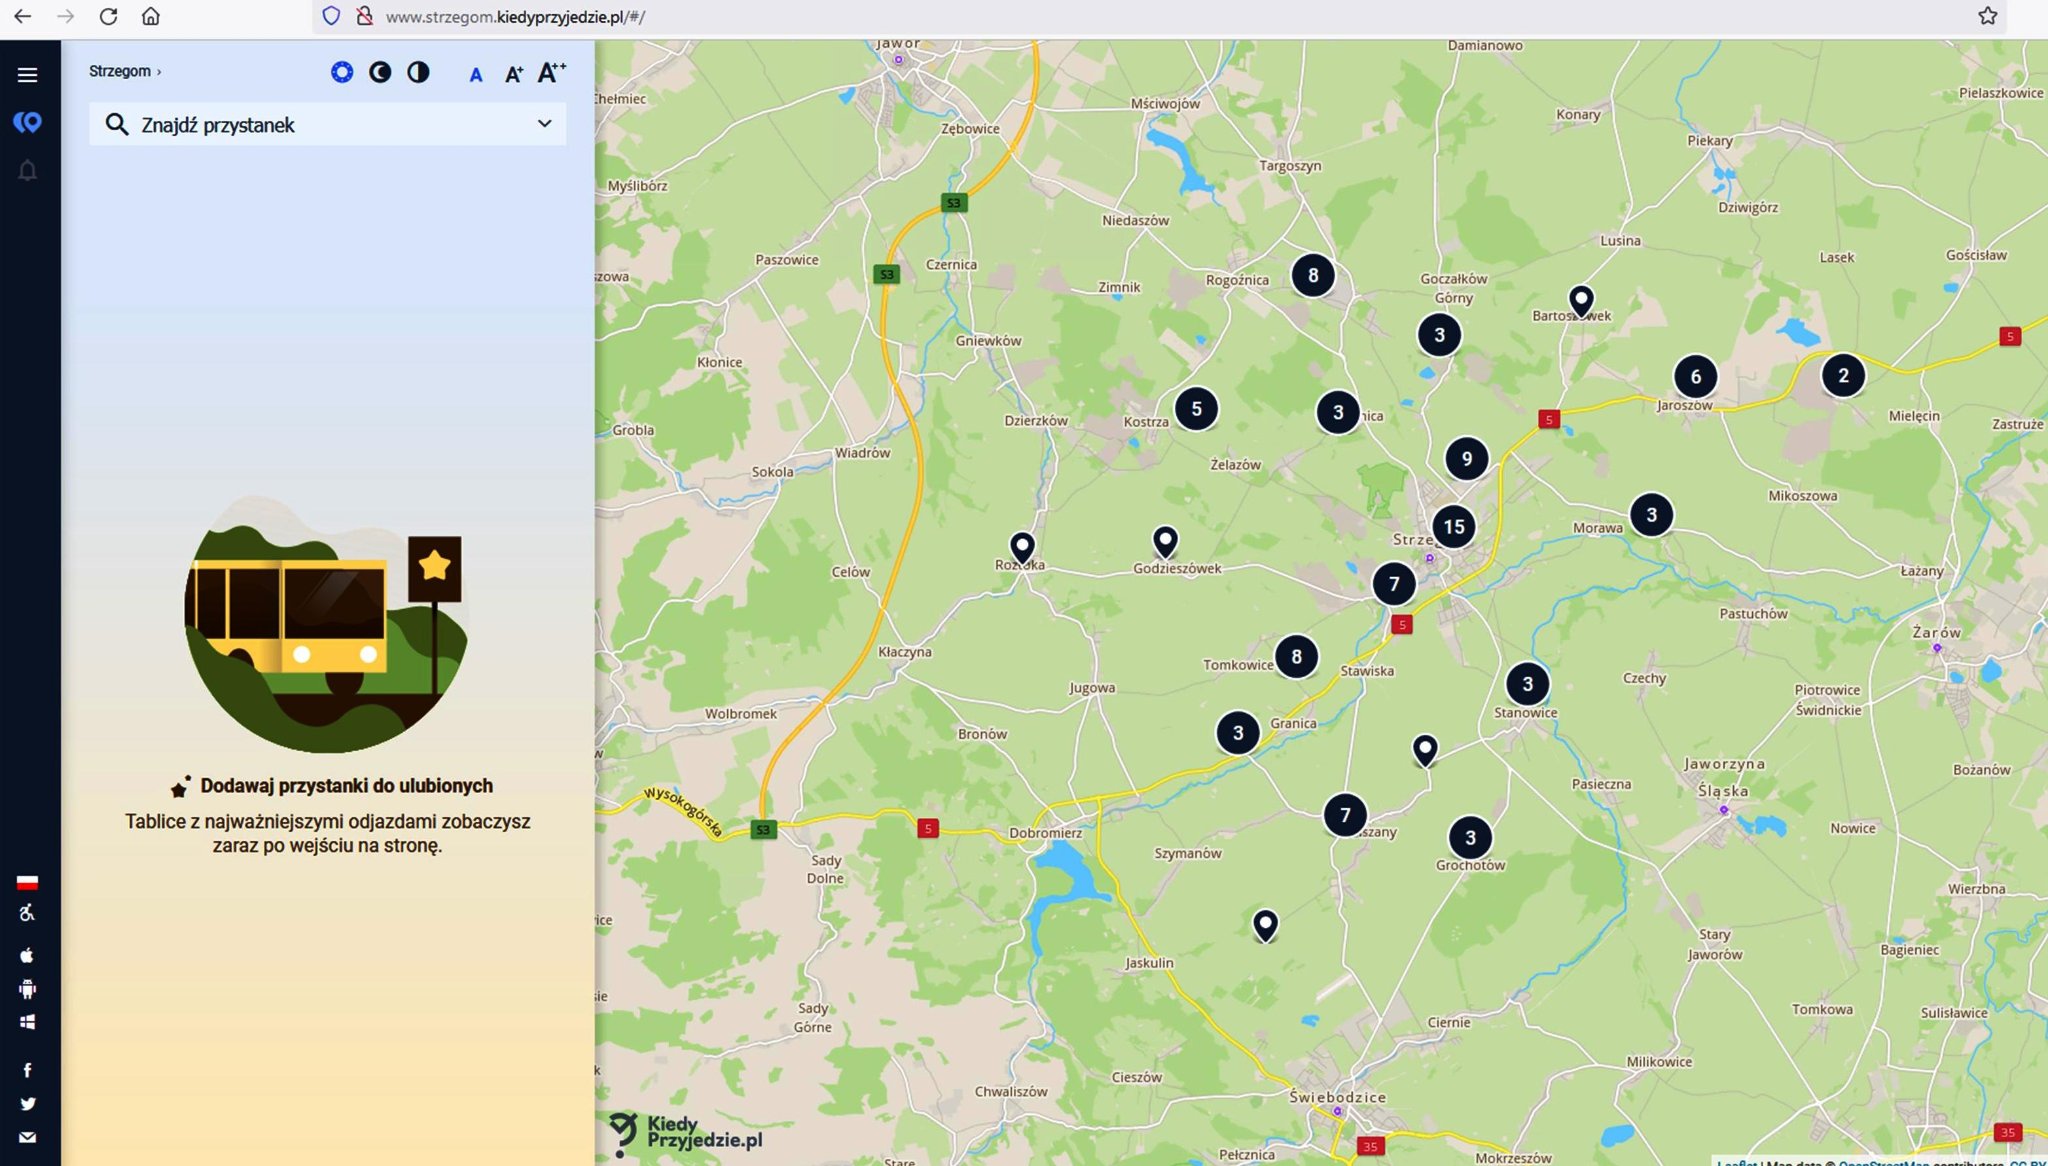Expand the stop cluster marked 15

(1454, 527)
